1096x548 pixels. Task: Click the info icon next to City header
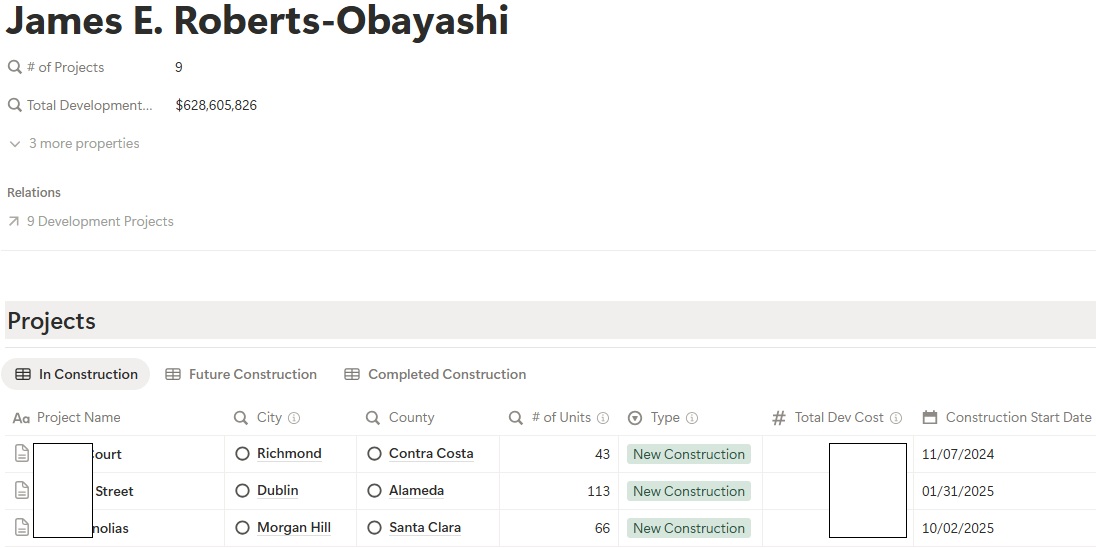[294, 418]
